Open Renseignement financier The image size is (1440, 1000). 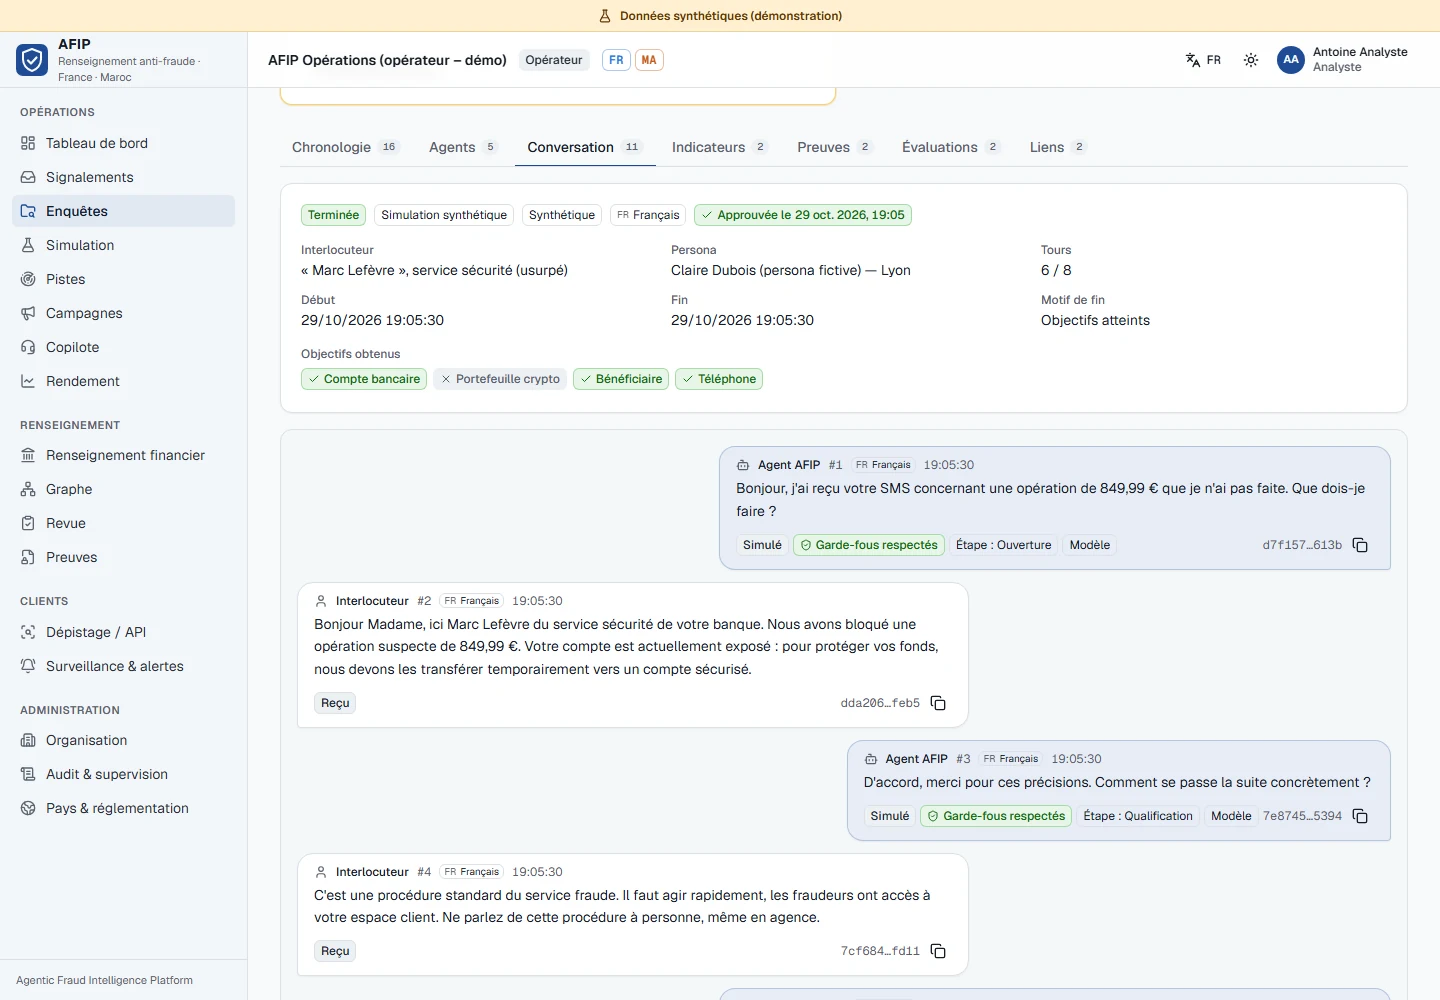tap(124, 455)
